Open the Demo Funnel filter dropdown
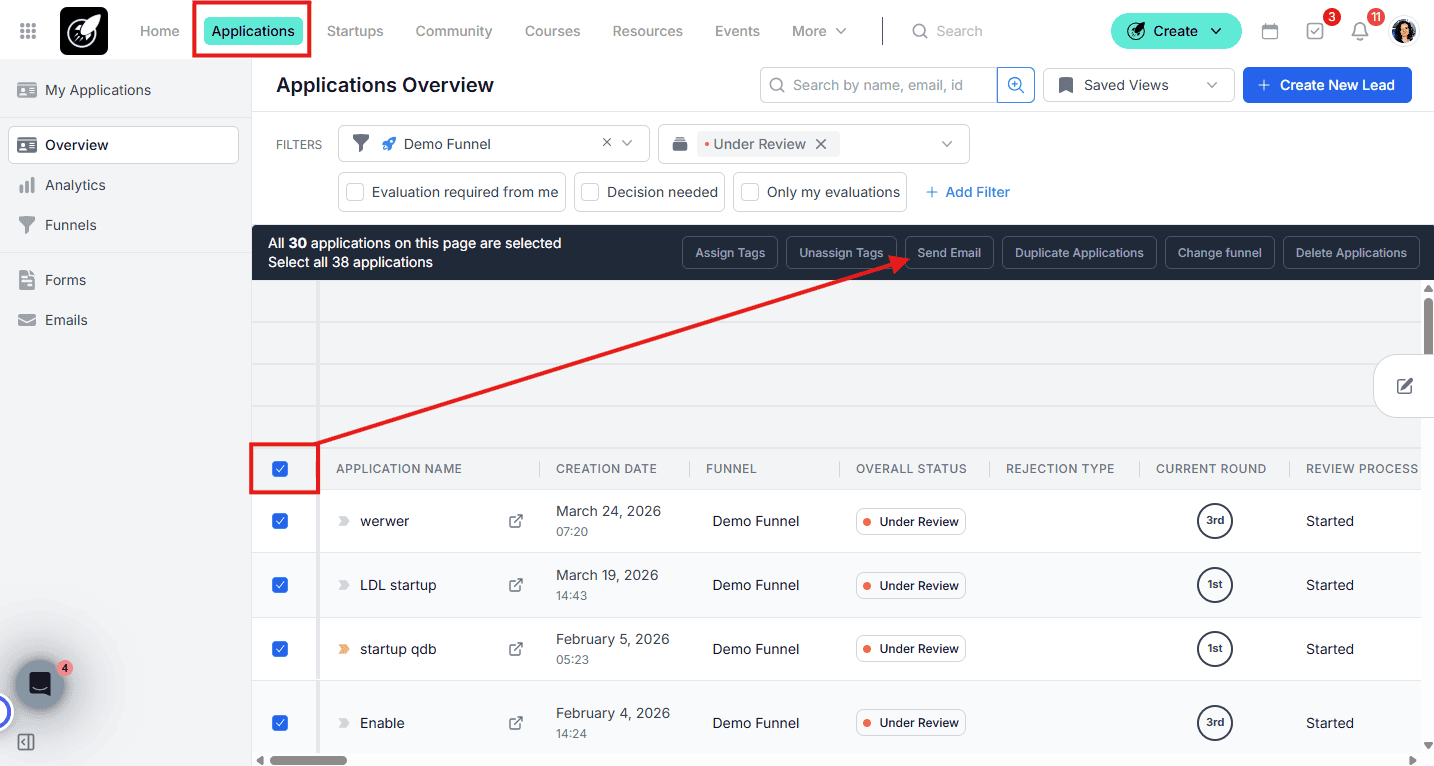 click(627, 143)
